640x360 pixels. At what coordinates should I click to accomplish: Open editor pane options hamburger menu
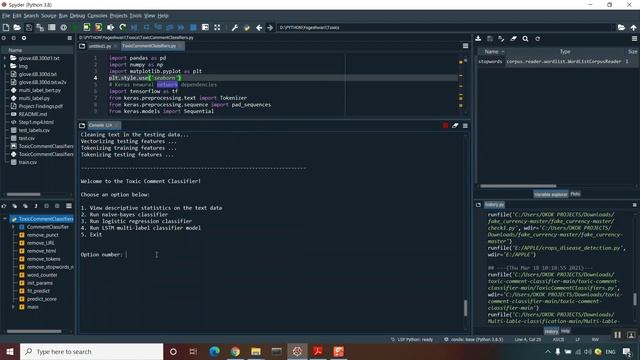pyautogui.click(x=465, y=46)
